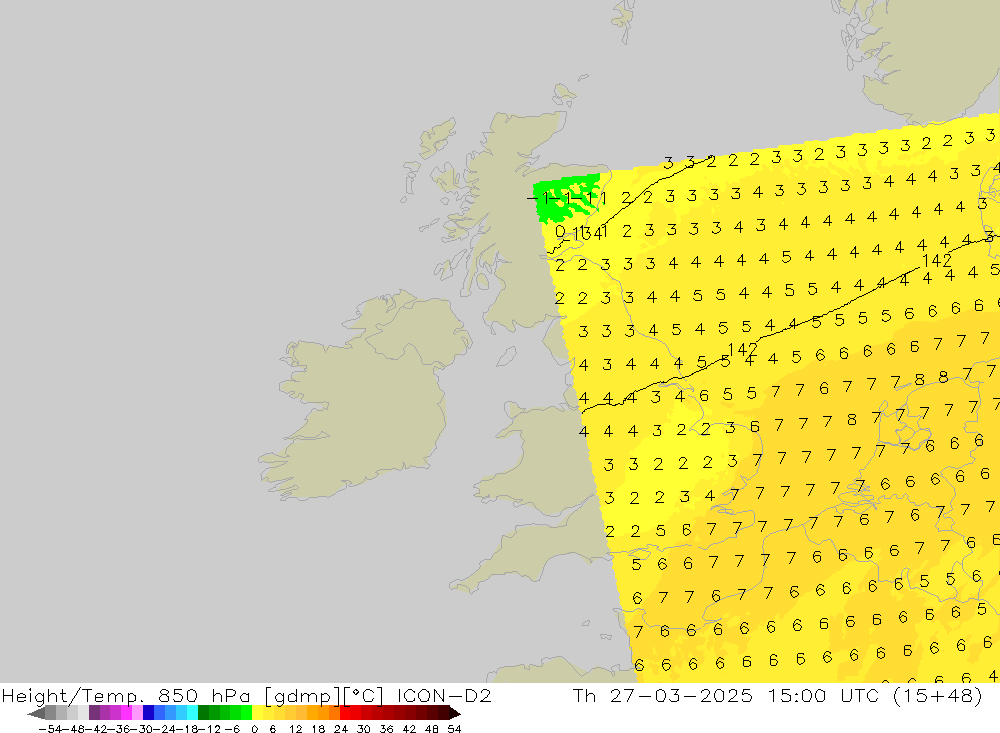Click the dark right arrow of the color scale
1000x733 pixels.
click(454, 713)
